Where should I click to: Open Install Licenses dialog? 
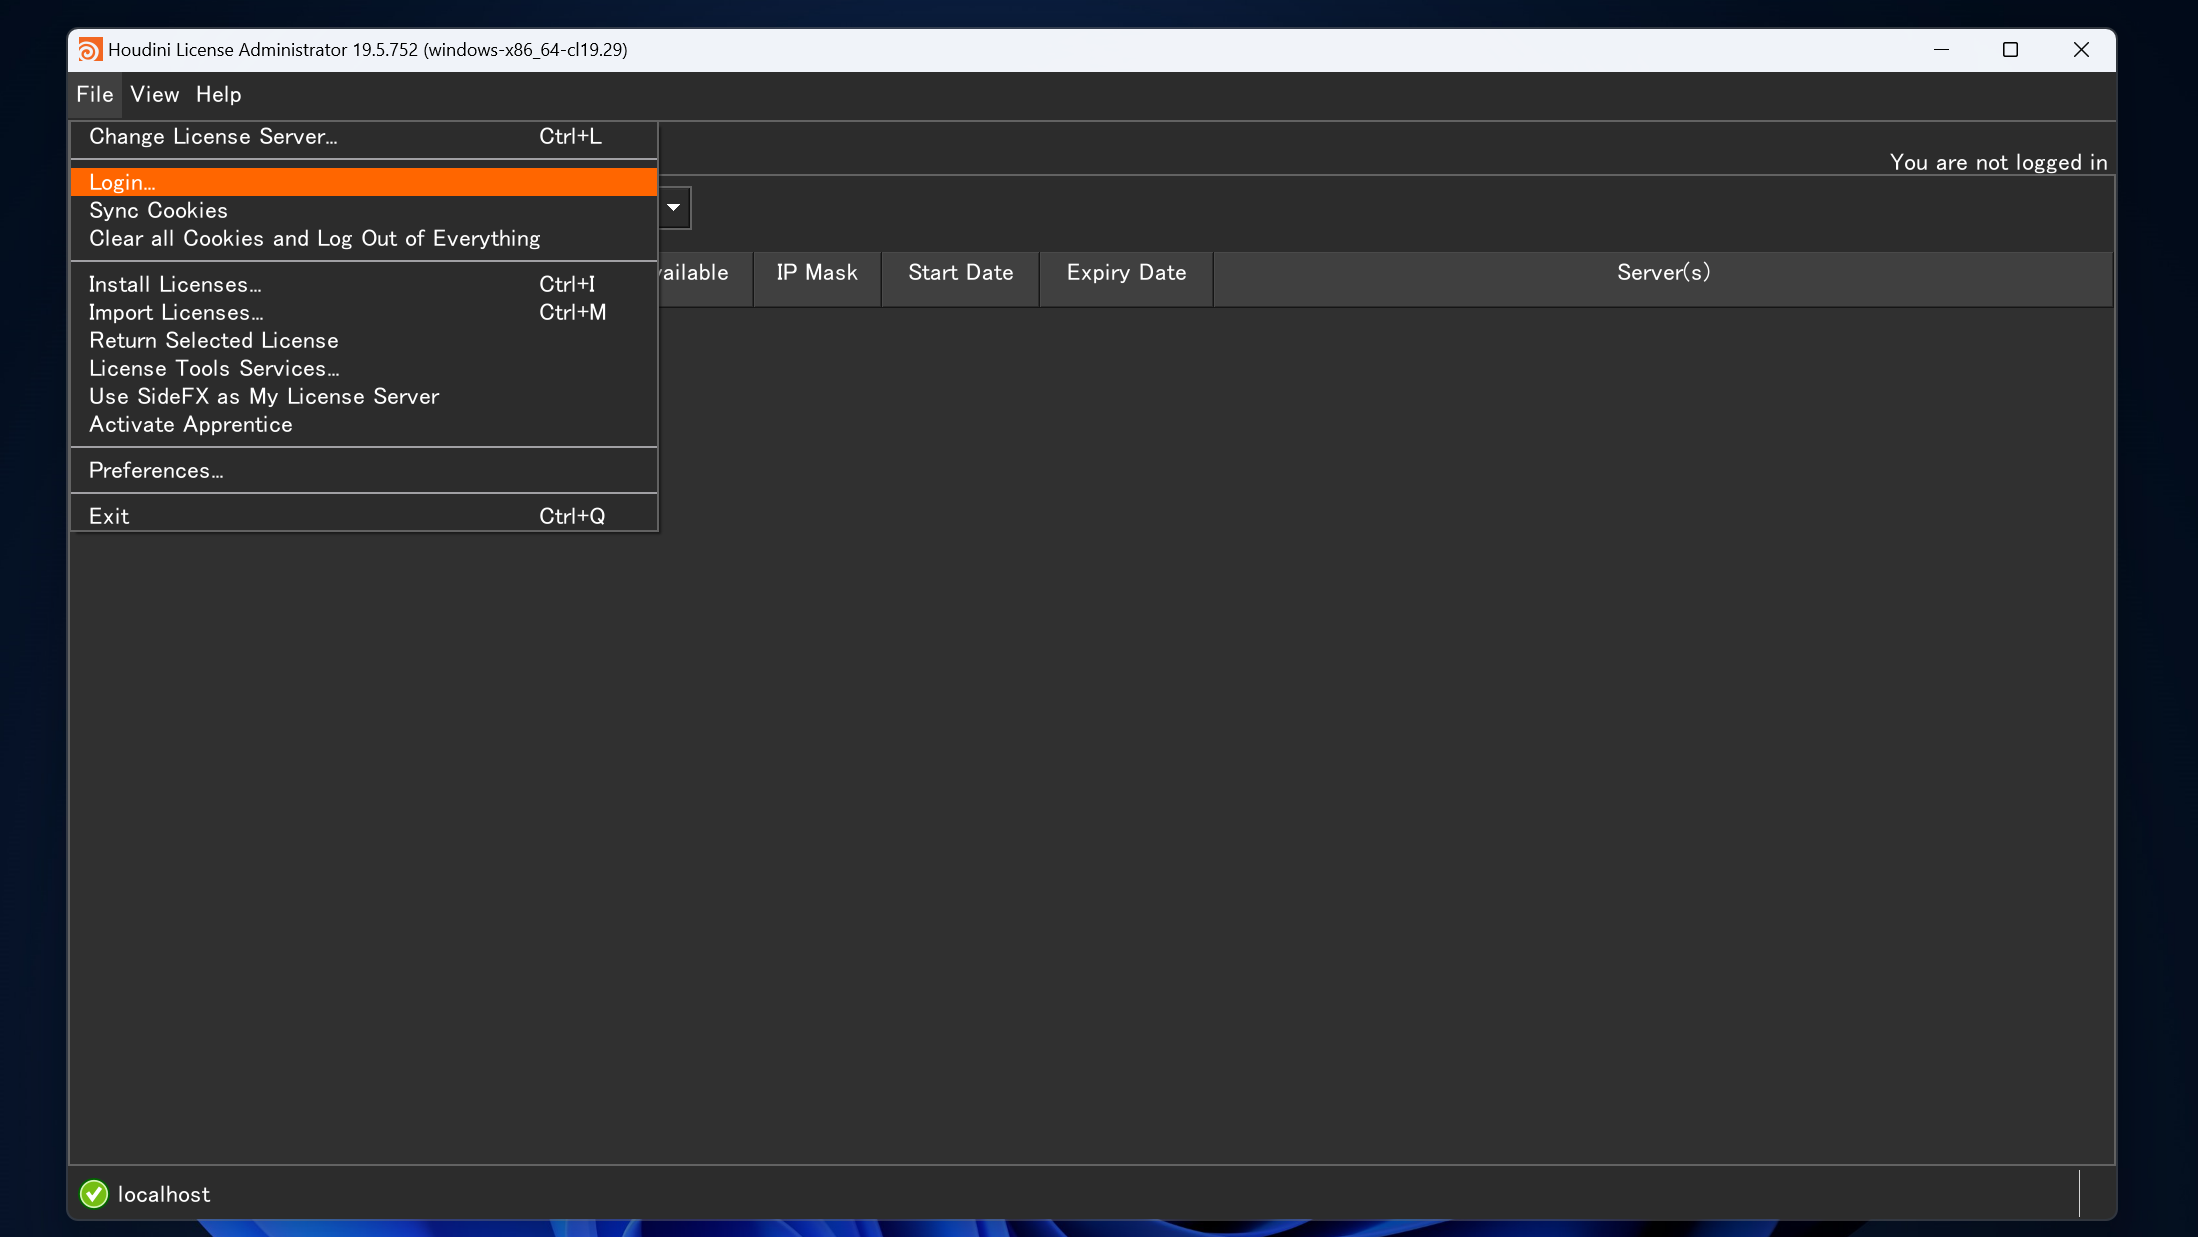coord(364,284)
